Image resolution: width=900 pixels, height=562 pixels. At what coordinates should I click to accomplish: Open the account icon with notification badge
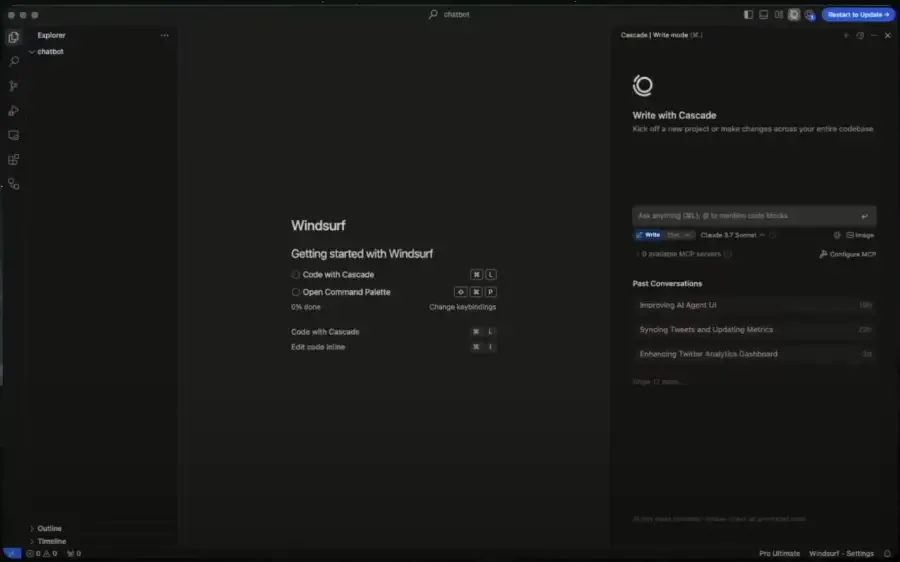click(810, 15)
